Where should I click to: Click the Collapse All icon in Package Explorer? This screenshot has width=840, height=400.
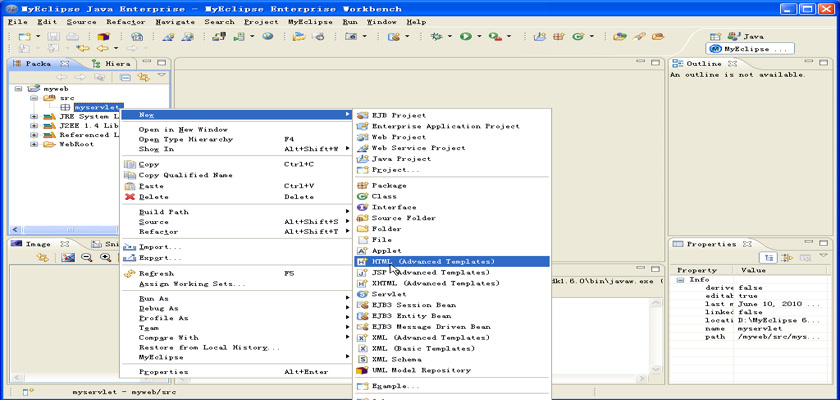pos(125,78)
